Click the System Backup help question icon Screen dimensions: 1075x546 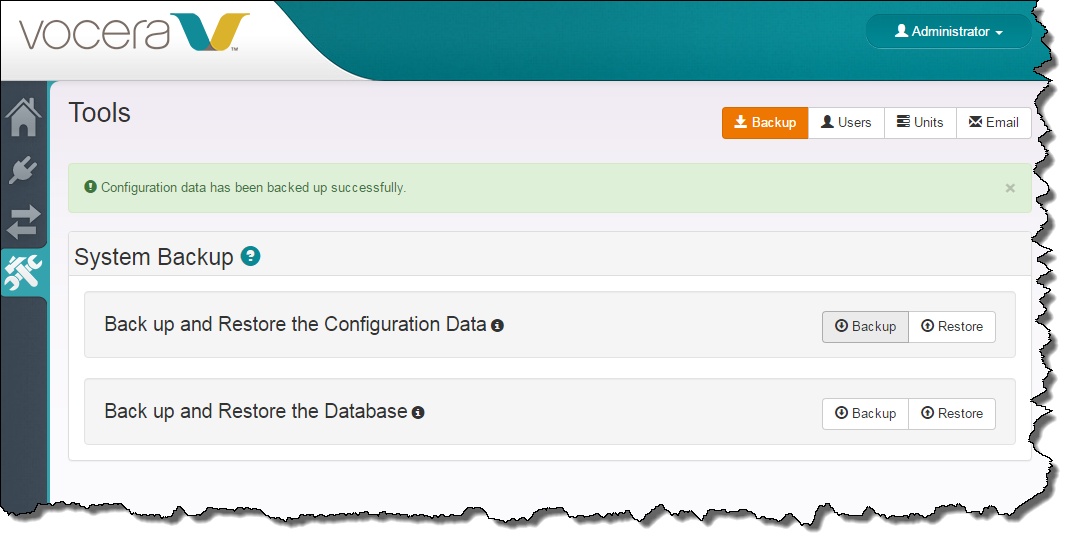point(251,257)
